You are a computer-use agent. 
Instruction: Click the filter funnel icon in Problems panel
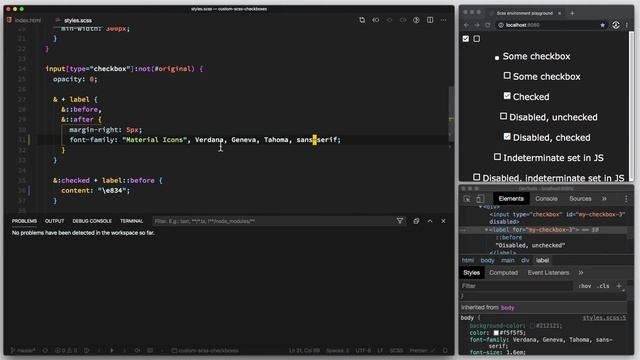[x=400, y=221]
